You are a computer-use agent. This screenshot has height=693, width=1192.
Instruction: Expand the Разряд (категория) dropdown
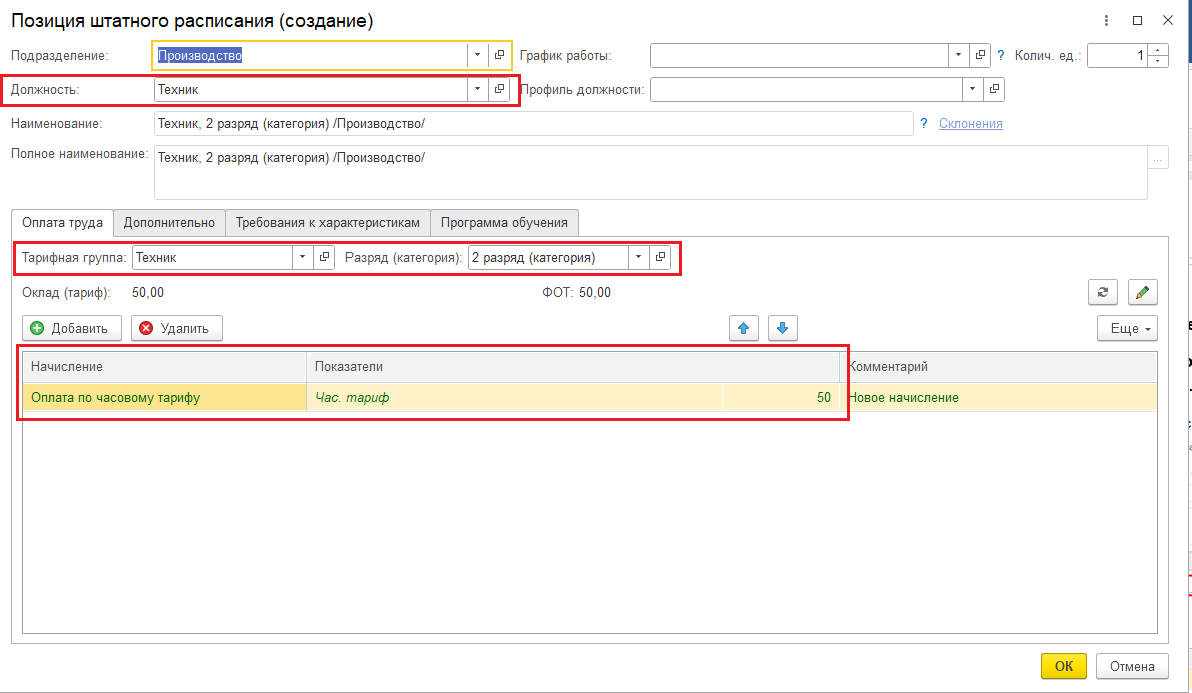[638, 257]
